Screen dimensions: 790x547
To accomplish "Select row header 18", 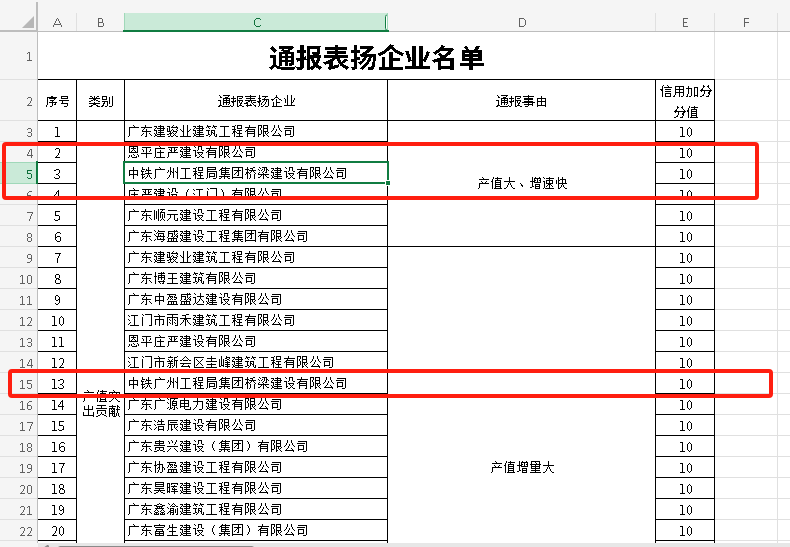I will click(19, 447).
